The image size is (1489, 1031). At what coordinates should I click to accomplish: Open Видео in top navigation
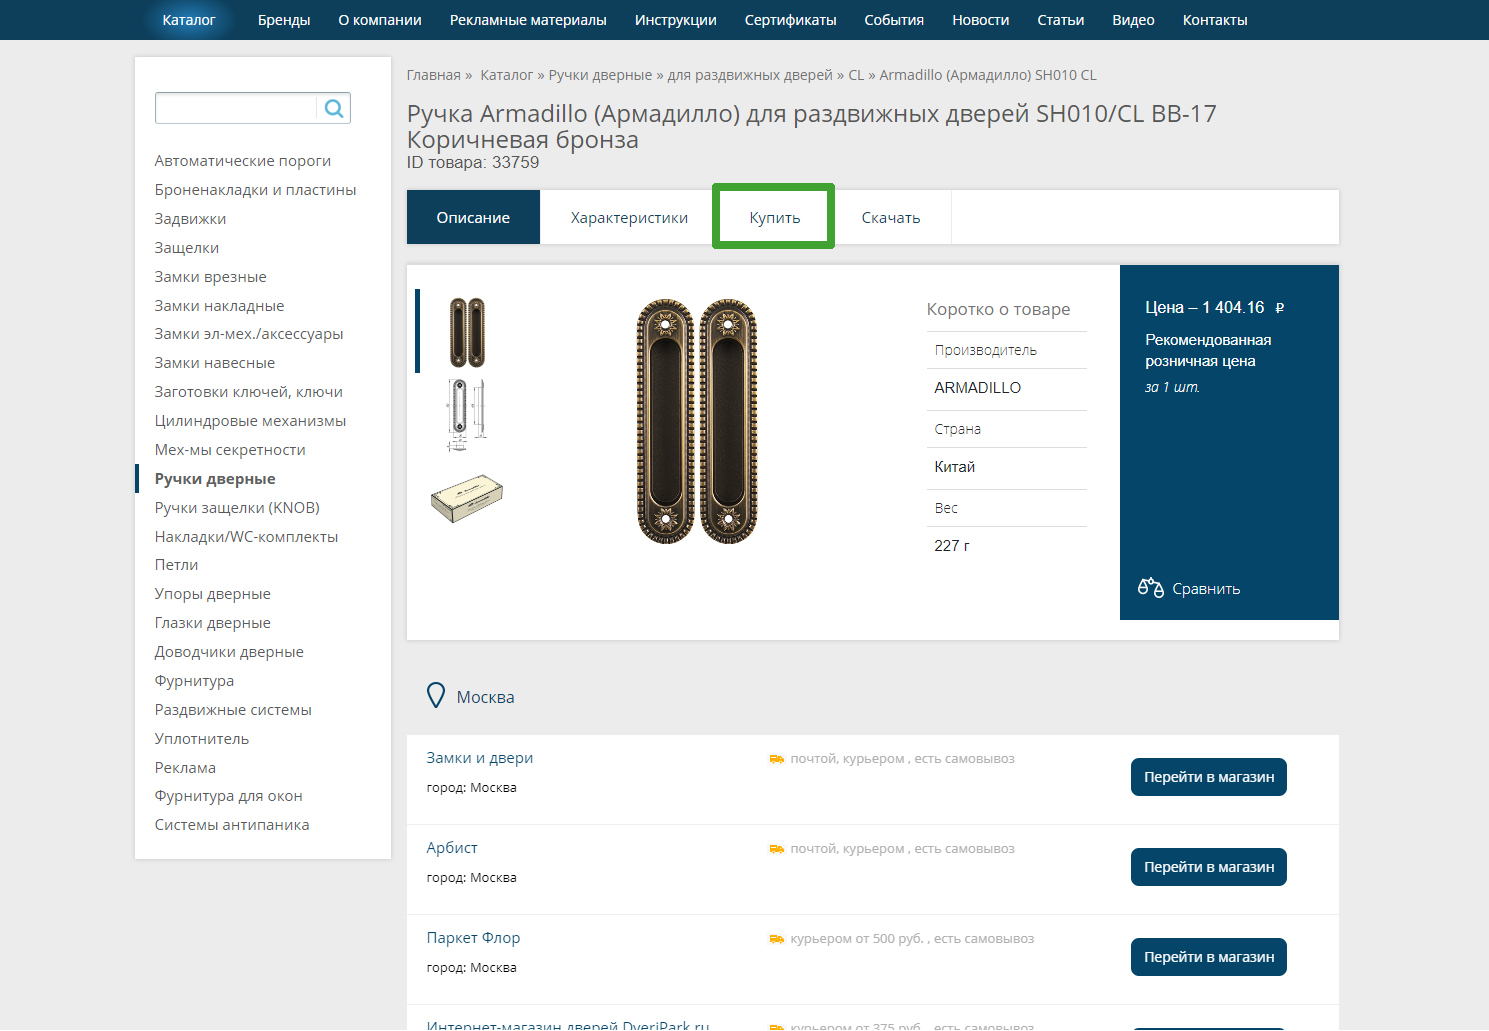(x=1134, y=20)
